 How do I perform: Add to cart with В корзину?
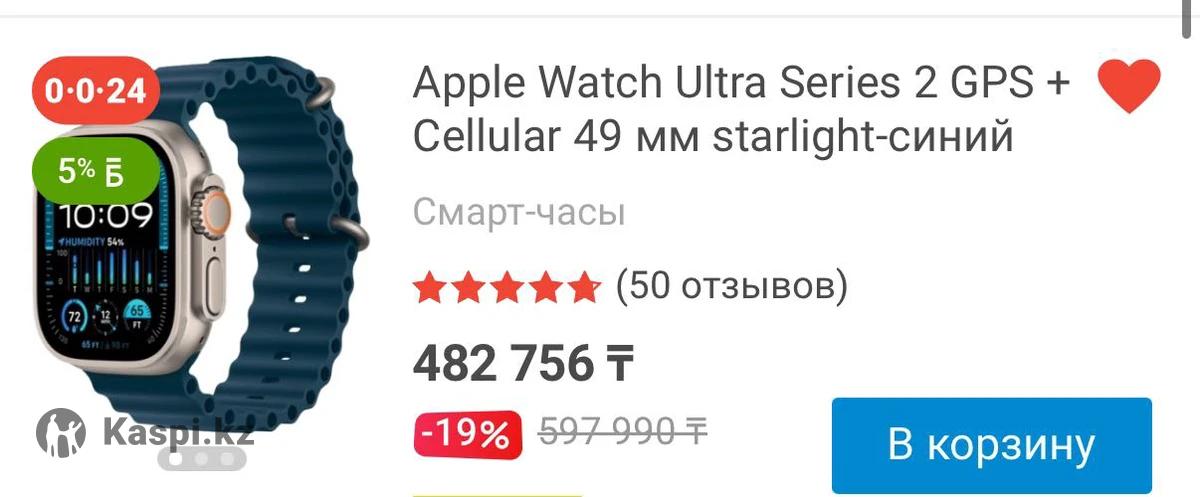pyautogui.click(x=992, y=445)
